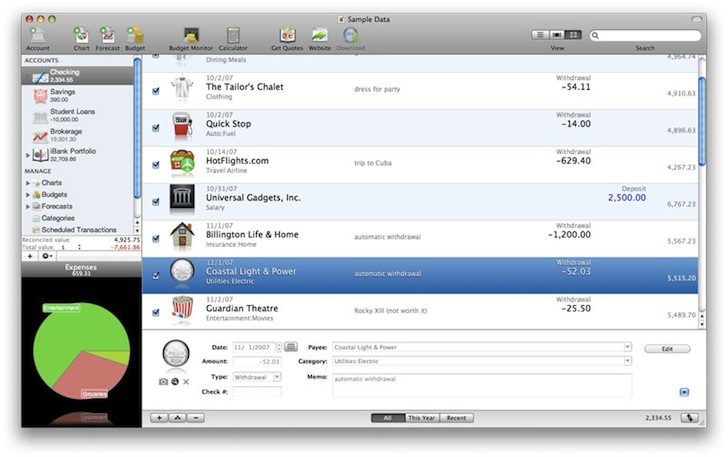Open the Forecast toolbar icon
This screenshot has width=728, height=457.
tap(107, 36)
